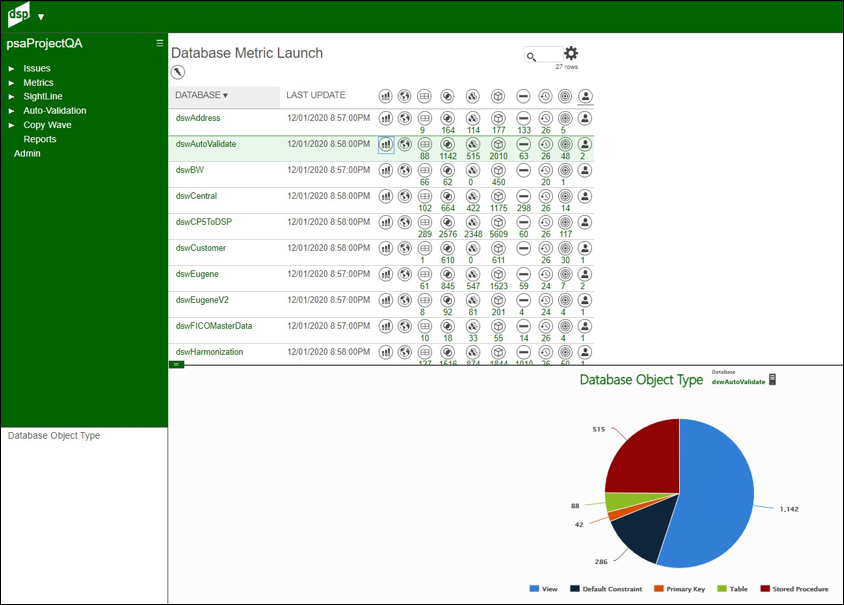Image resolution: width=844 pixels, height=605 pixels.
Task: Click the Table legend color swatch
Action: pyautogui.click(x=722, y=588)
